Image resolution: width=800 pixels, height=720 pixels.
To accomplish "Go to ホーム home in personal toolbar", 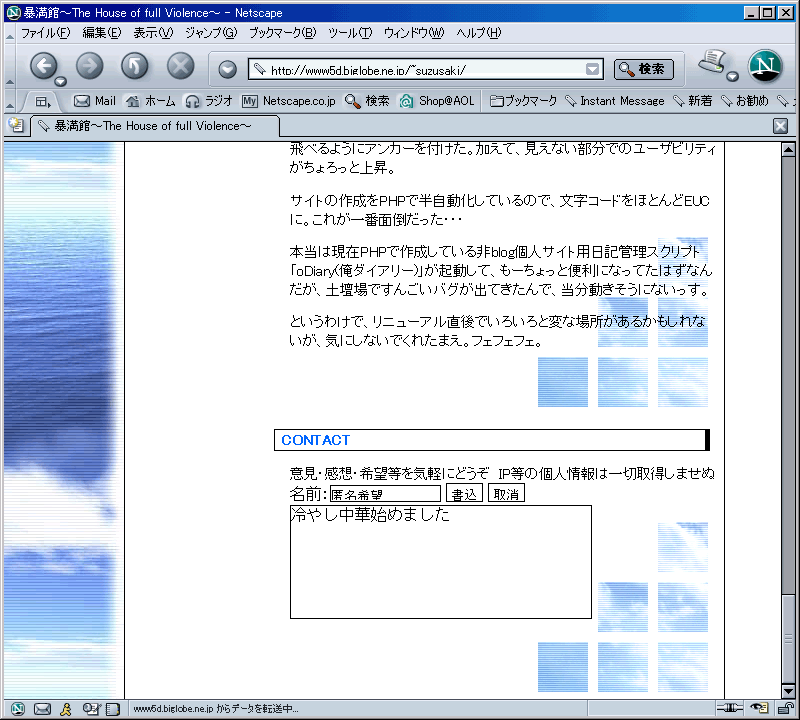I will 150,101.
